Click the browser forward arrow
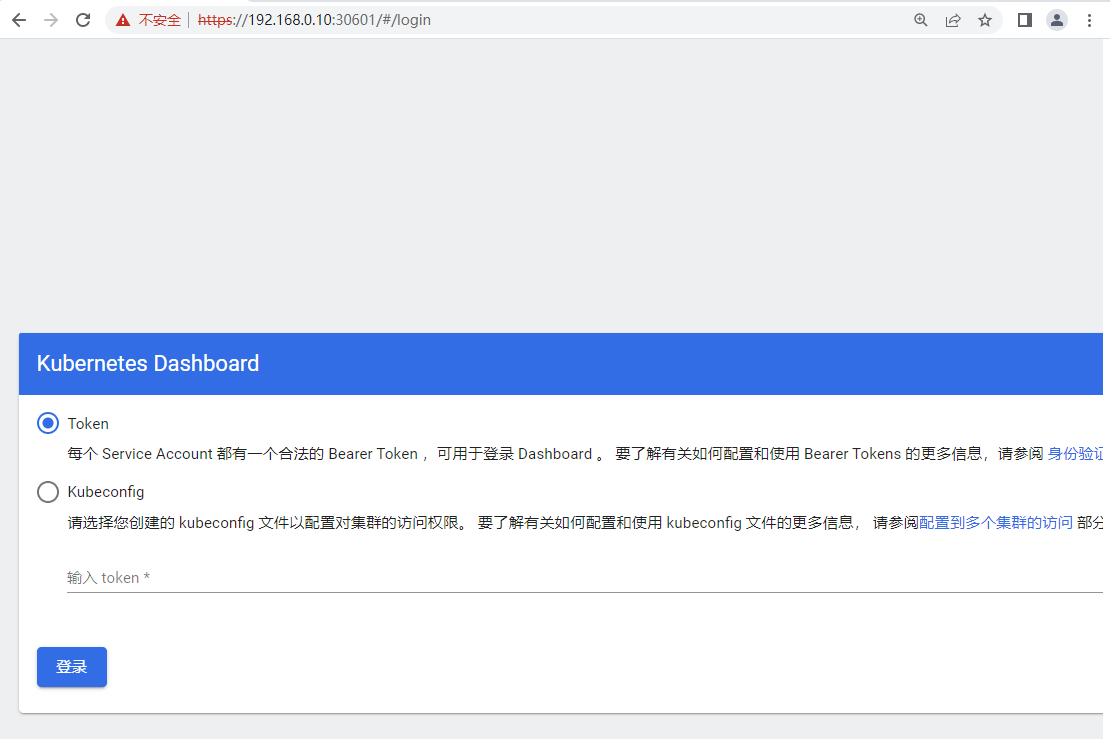The height and width of the screenshot is (739, 1110). [x=51, y=20]
